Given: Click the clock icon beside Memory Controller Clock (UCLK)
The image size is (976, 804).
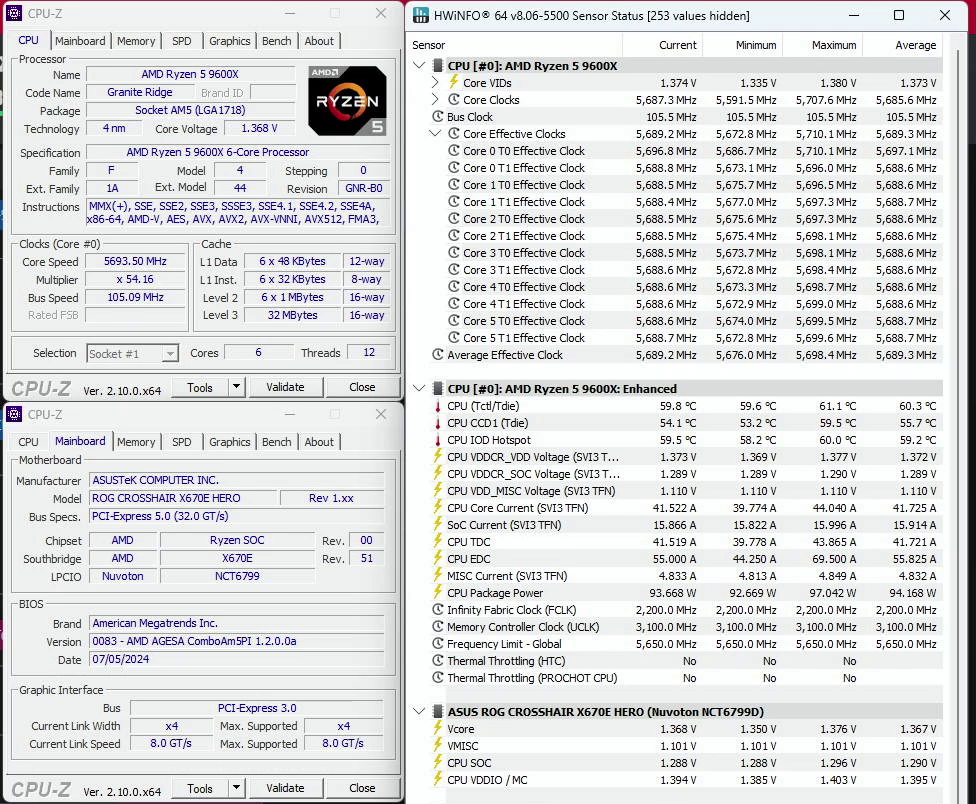Looking at the screenshot, I should 438,627.
